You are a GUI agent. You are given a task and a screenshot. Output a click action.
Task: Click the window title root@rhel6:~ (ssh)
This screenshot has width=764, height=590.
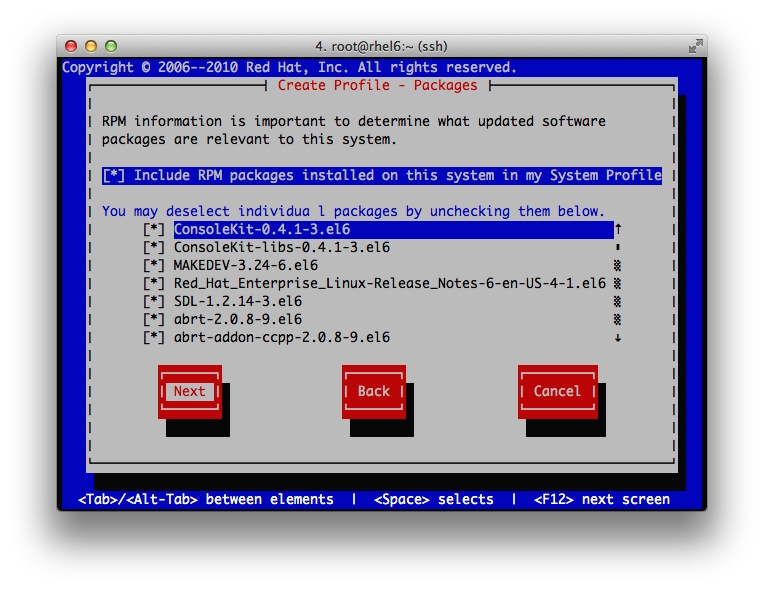coord(381,46)
